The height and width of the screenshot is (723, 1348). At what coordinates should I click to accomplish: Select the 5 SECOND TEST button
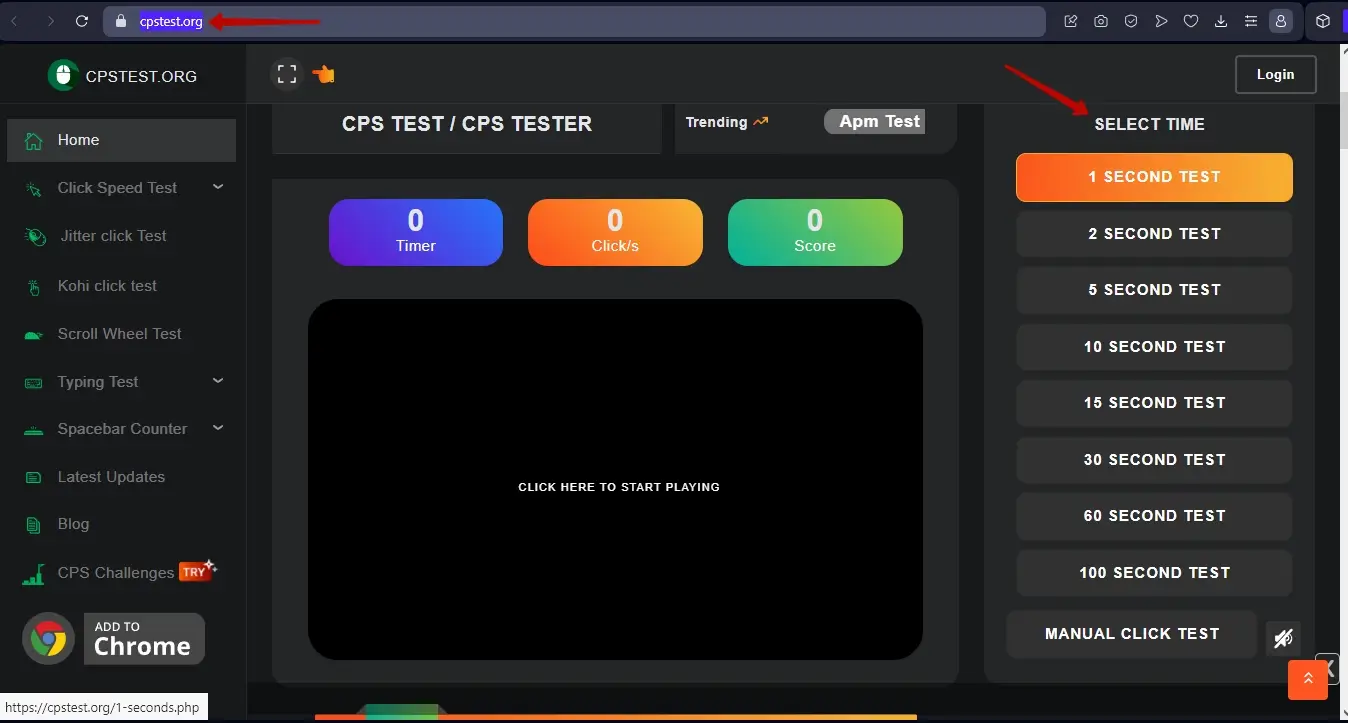click(1154, 290)
